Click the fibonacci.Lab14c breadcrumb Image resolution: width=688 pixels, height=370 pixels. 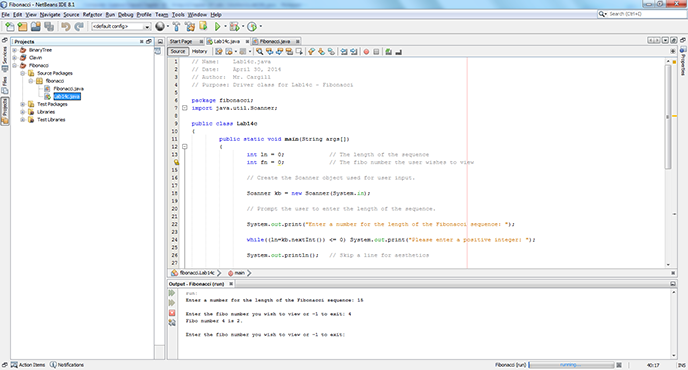(194, 273)
